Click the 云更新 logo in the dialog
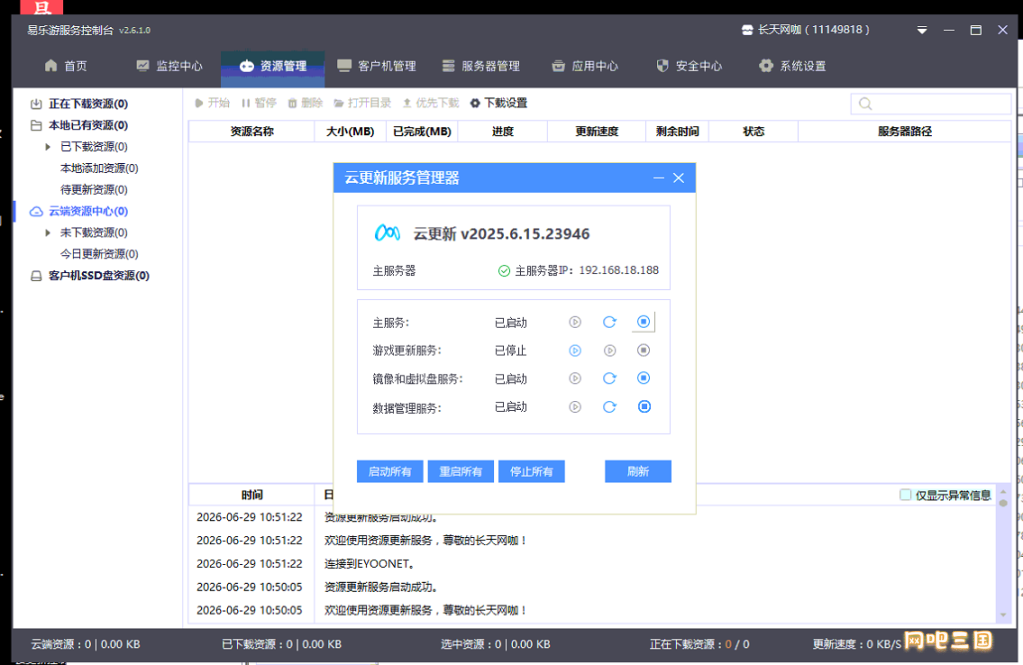Screen dimensions: 1023x665 tap(387, 233)
